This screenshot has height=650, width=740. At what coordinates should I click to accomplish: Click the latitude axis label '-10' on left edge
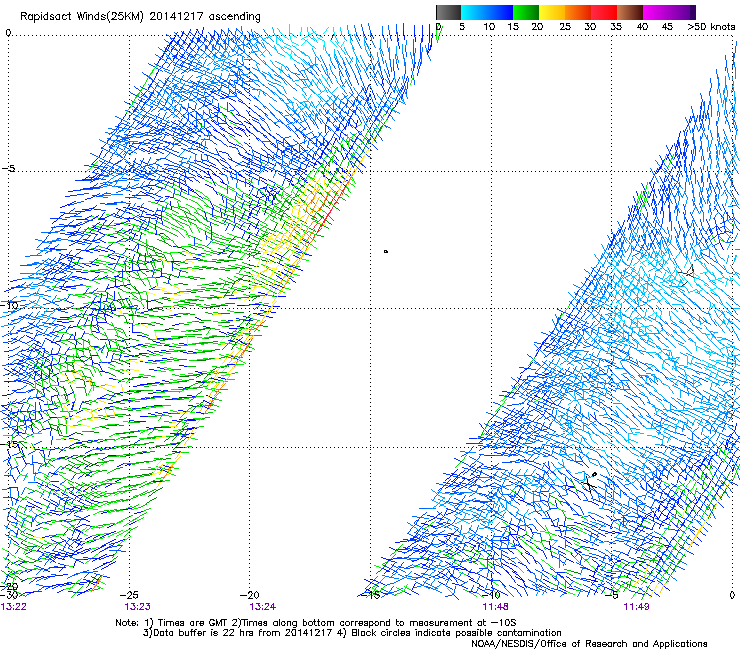[x=9, y=305]
